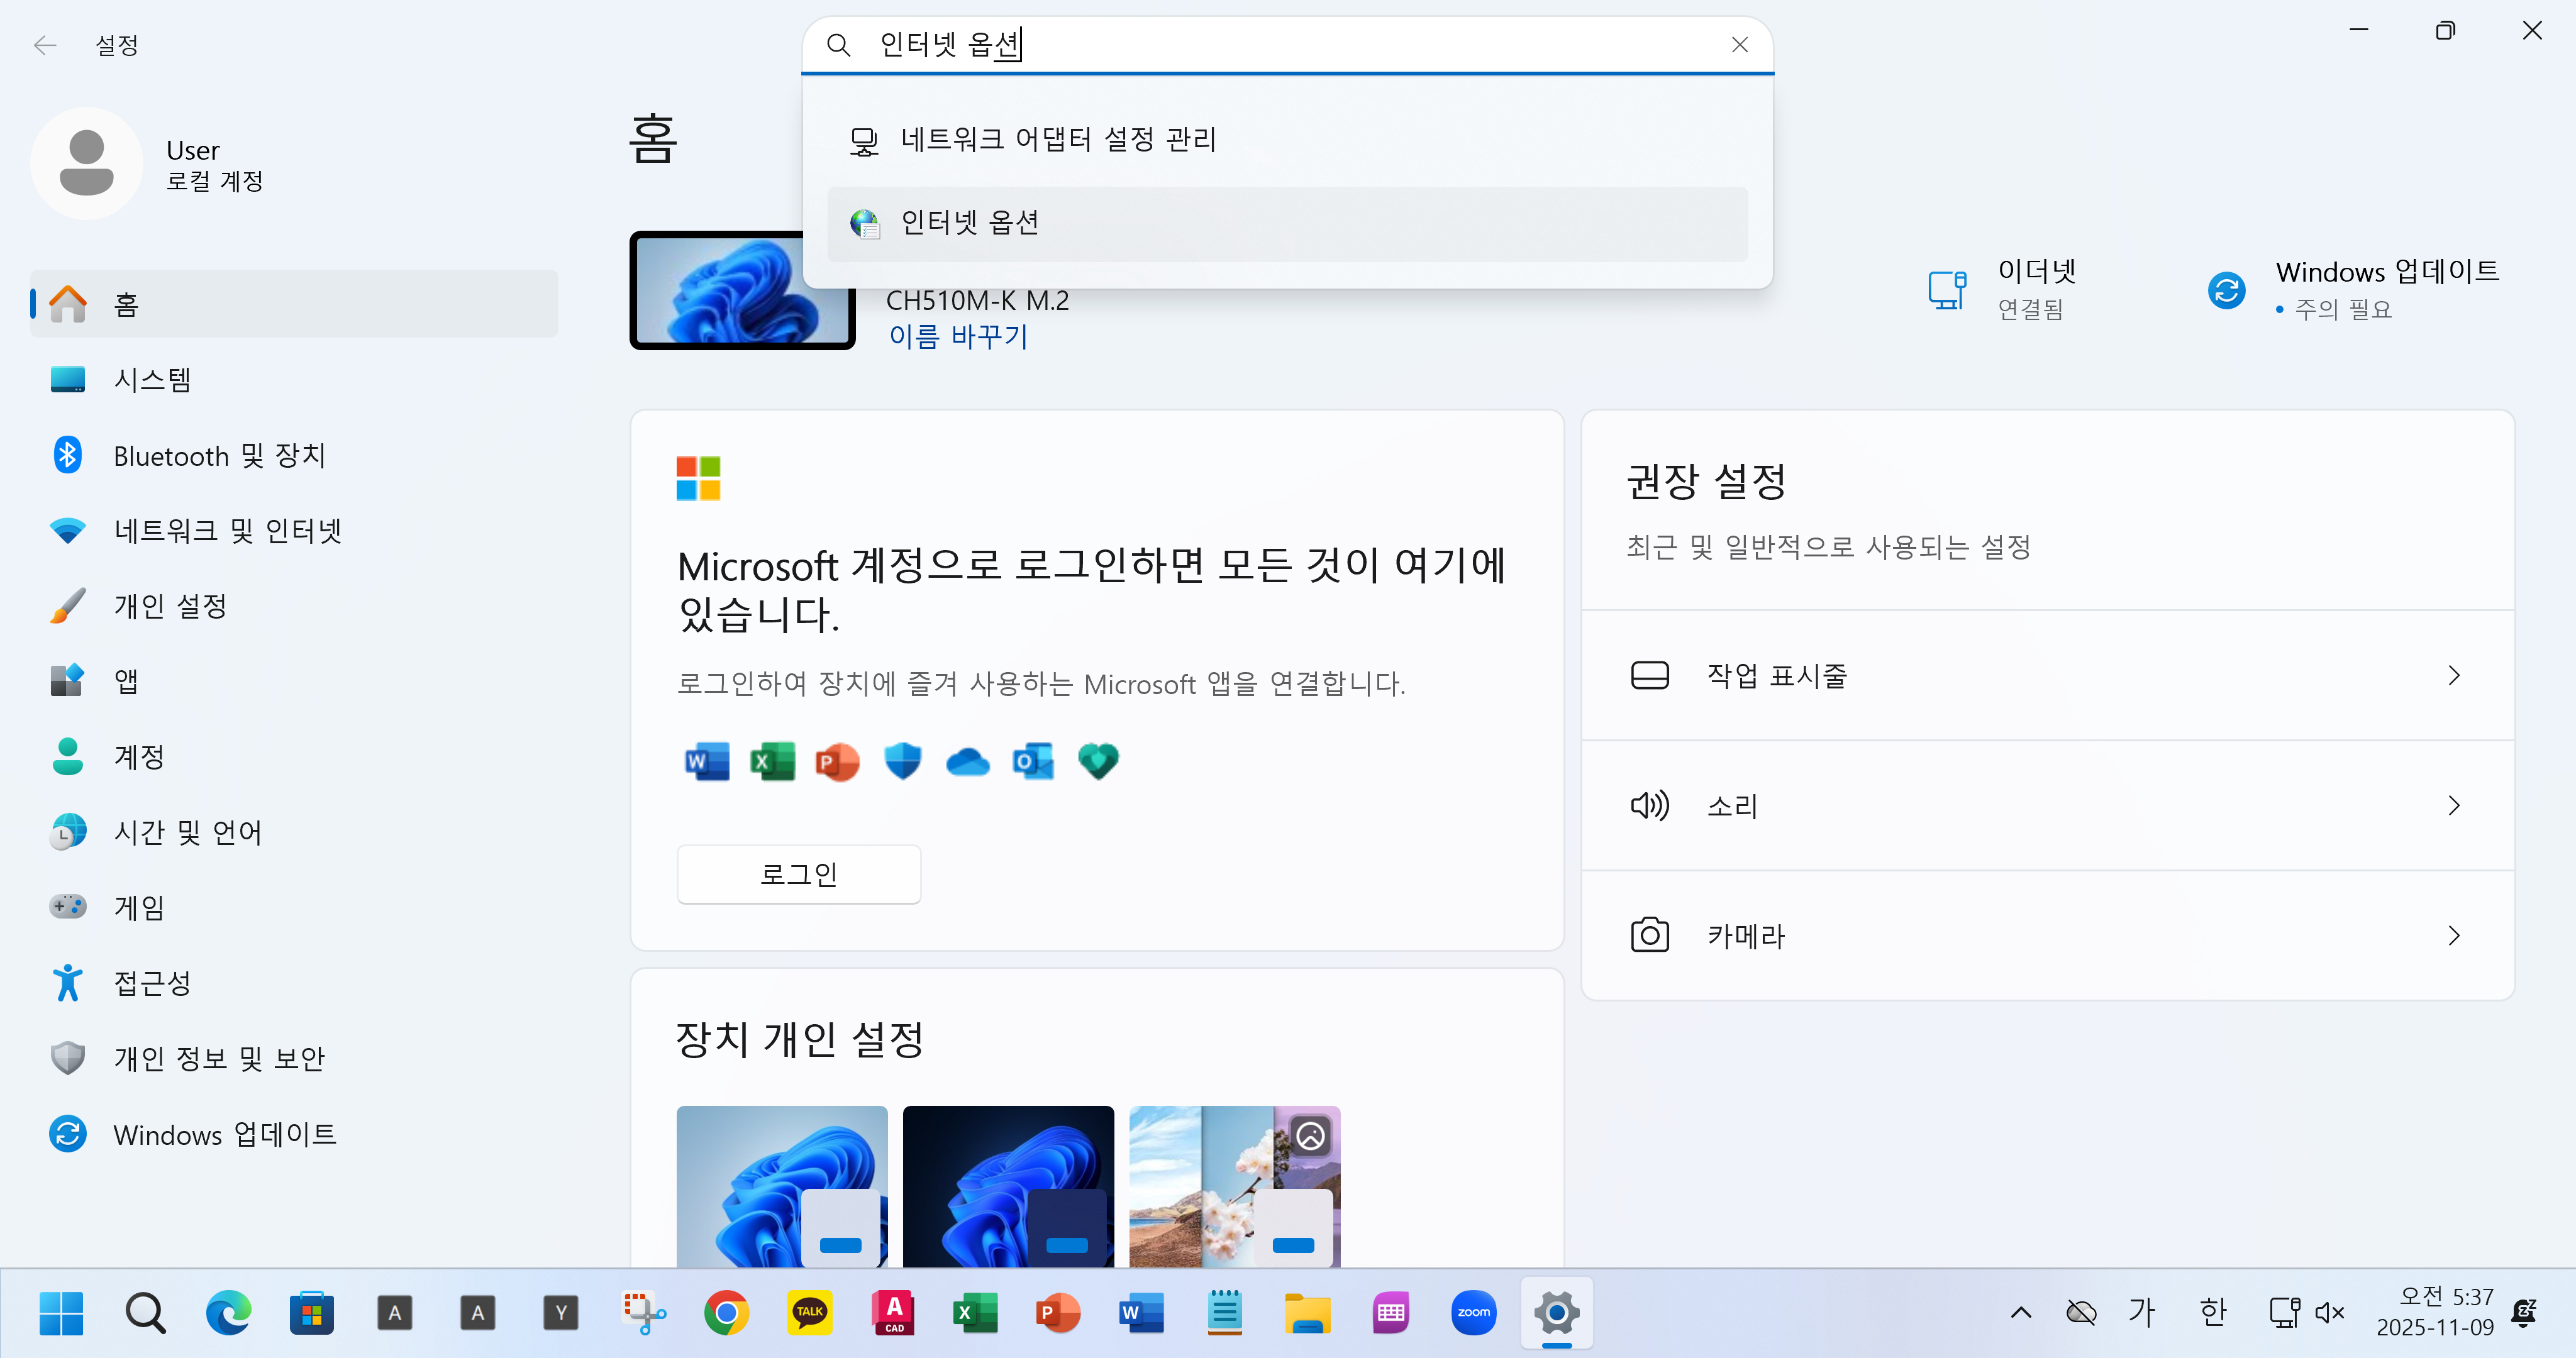The height and width of the screenshot is (1358, 2576).
Task: Apply the dark Windows bloom theme thumbnail
Action: point(1007,1186)
